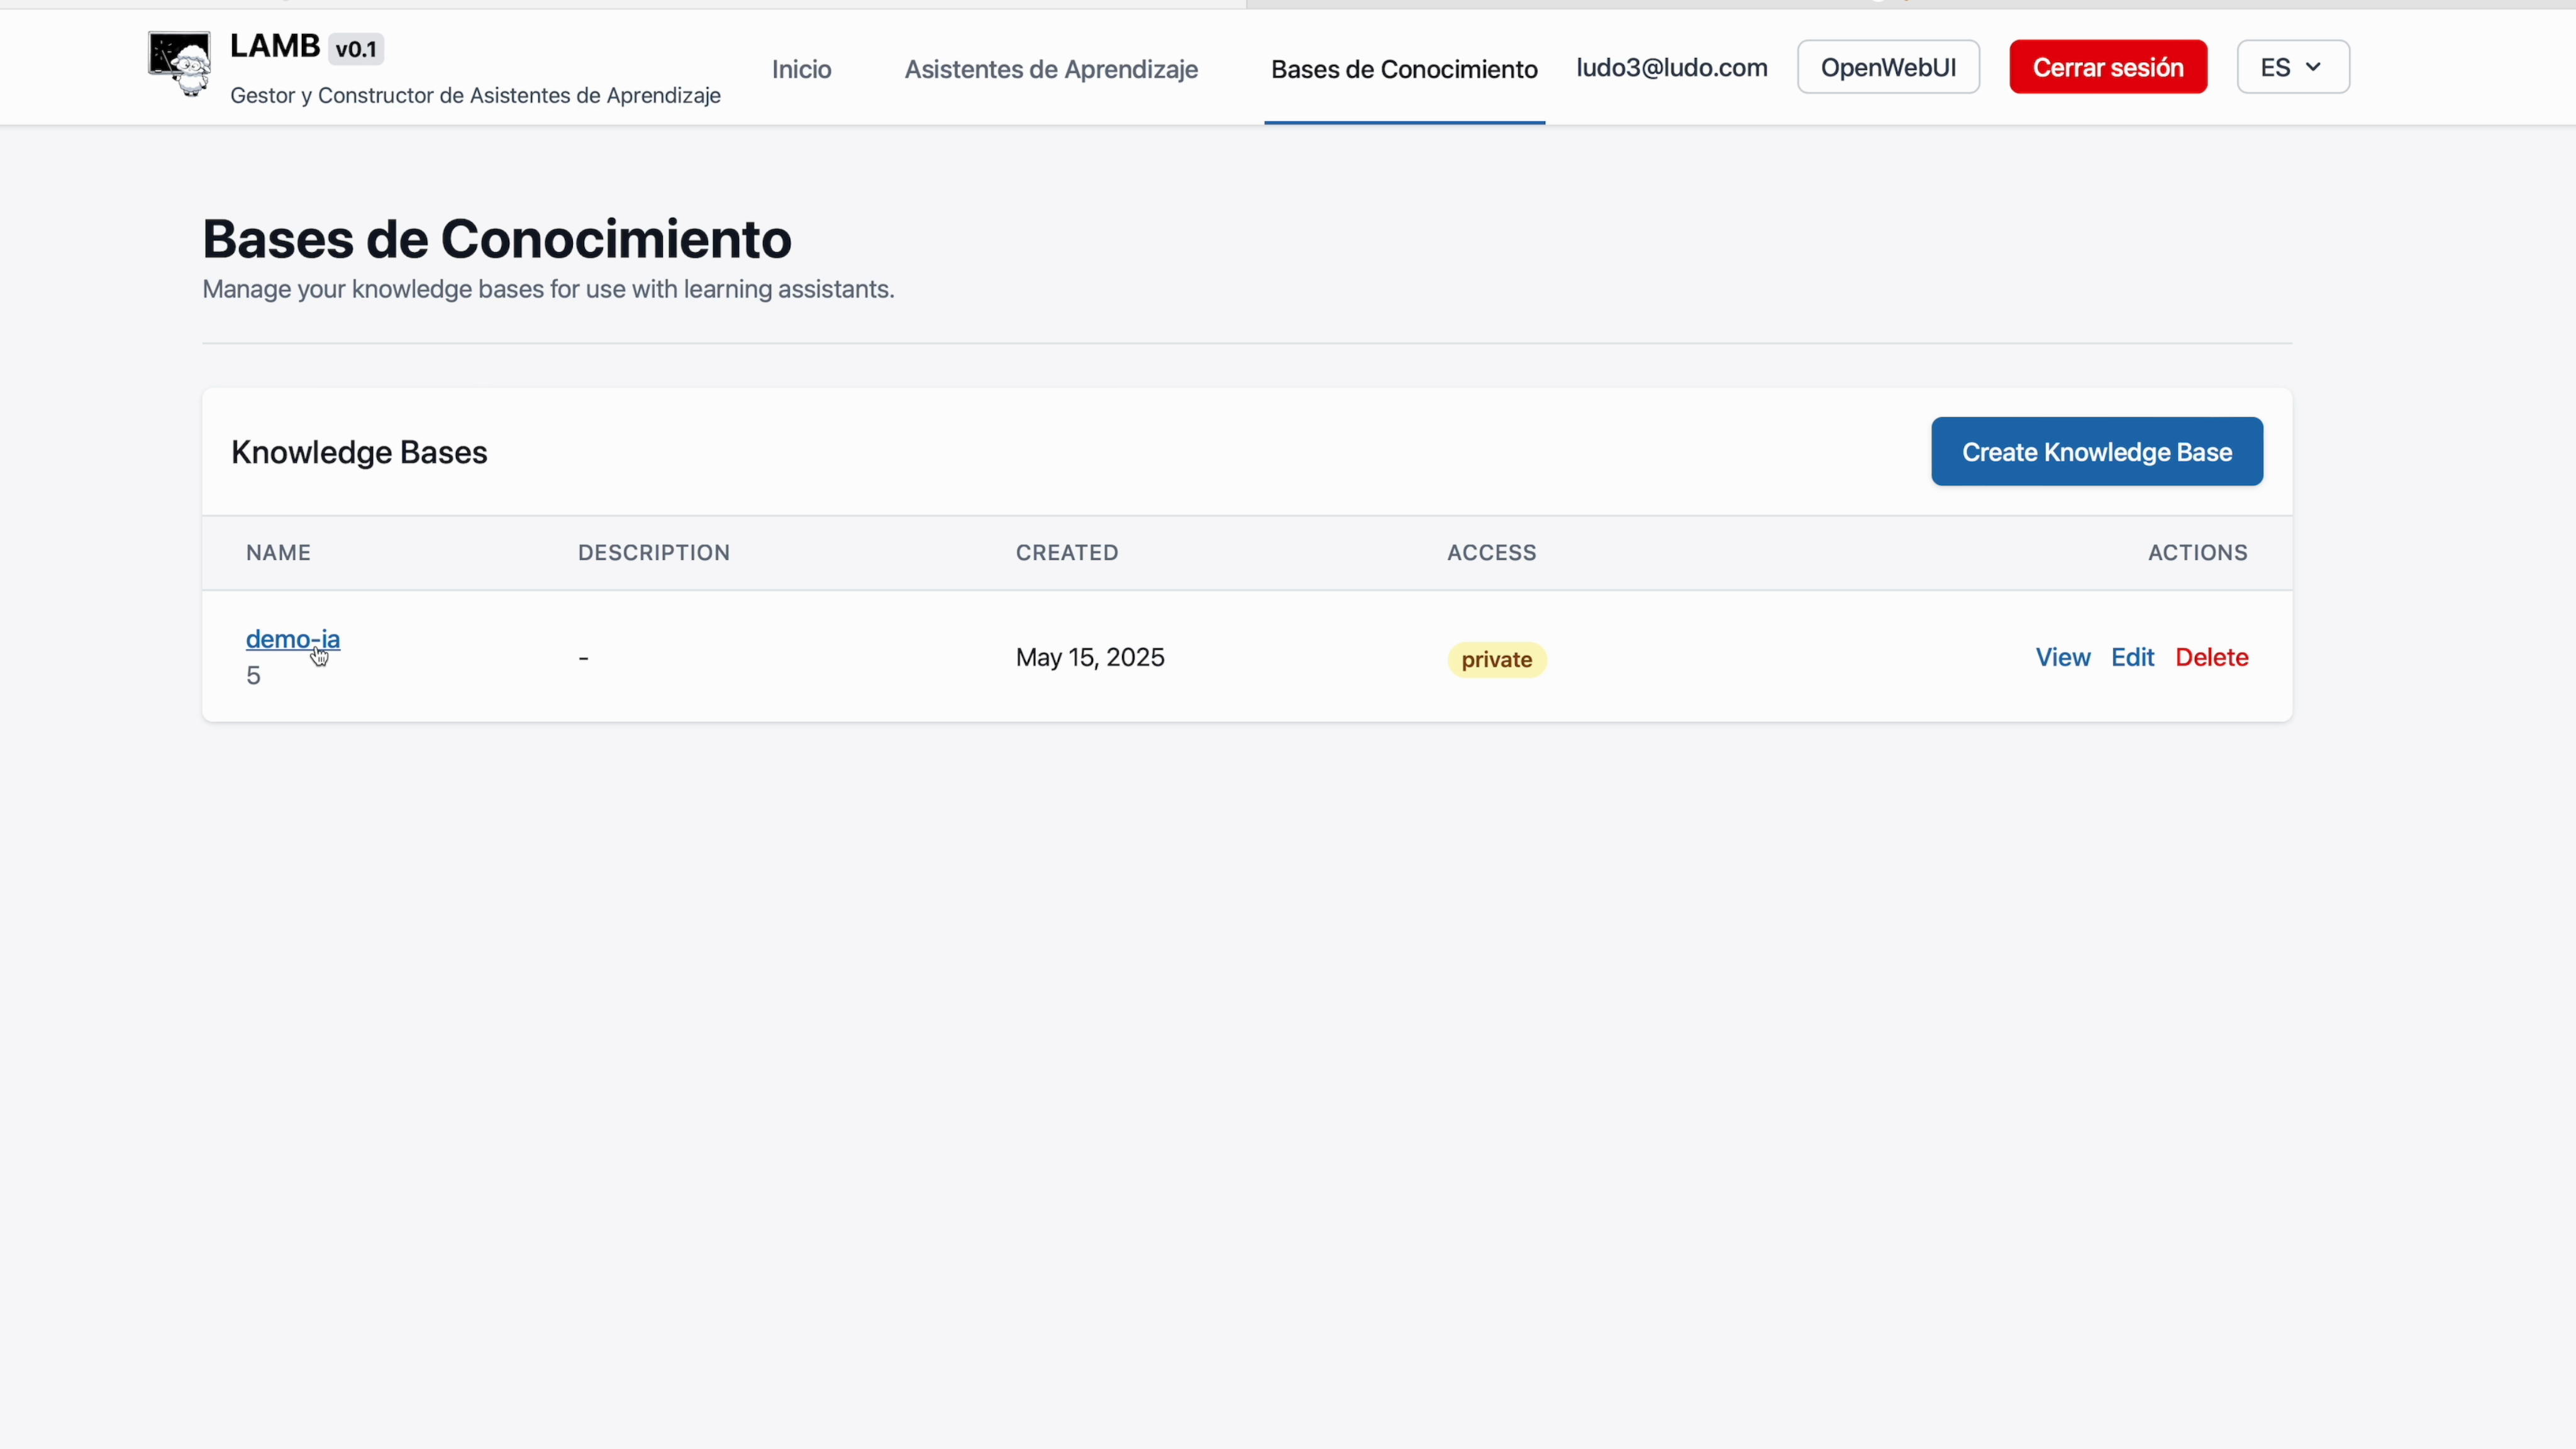The height and width of the screenshot is (1449, 2576).
Task: Click the CREATED column header
Action: click(x=1066, y=553)
